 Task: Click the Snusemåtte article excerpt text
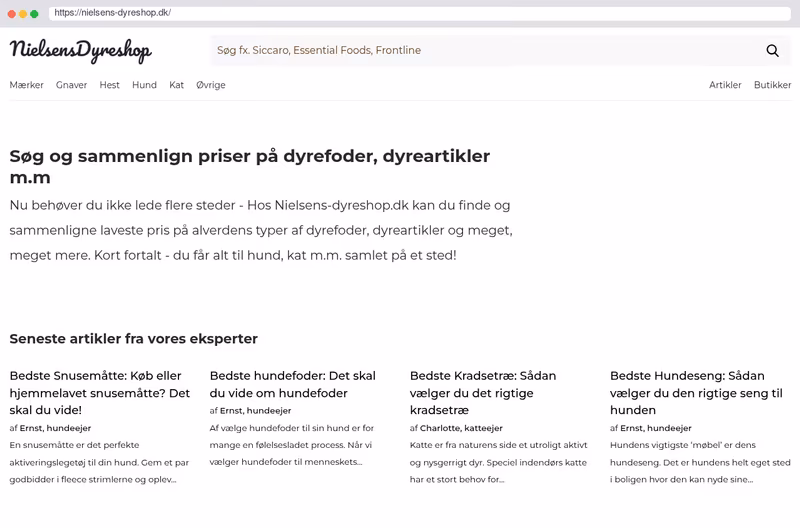click(x=99, y=462)
